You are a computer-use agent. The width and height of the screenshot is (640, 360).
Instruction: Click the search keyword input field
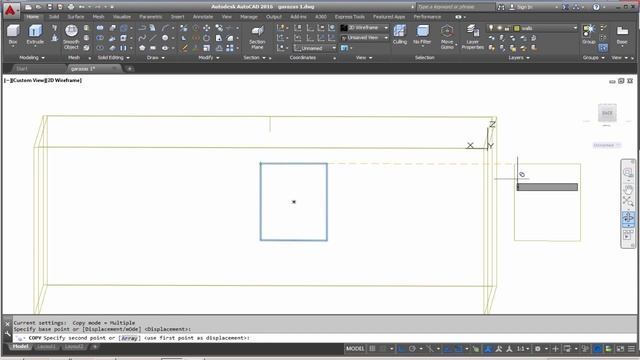[455, 7]
